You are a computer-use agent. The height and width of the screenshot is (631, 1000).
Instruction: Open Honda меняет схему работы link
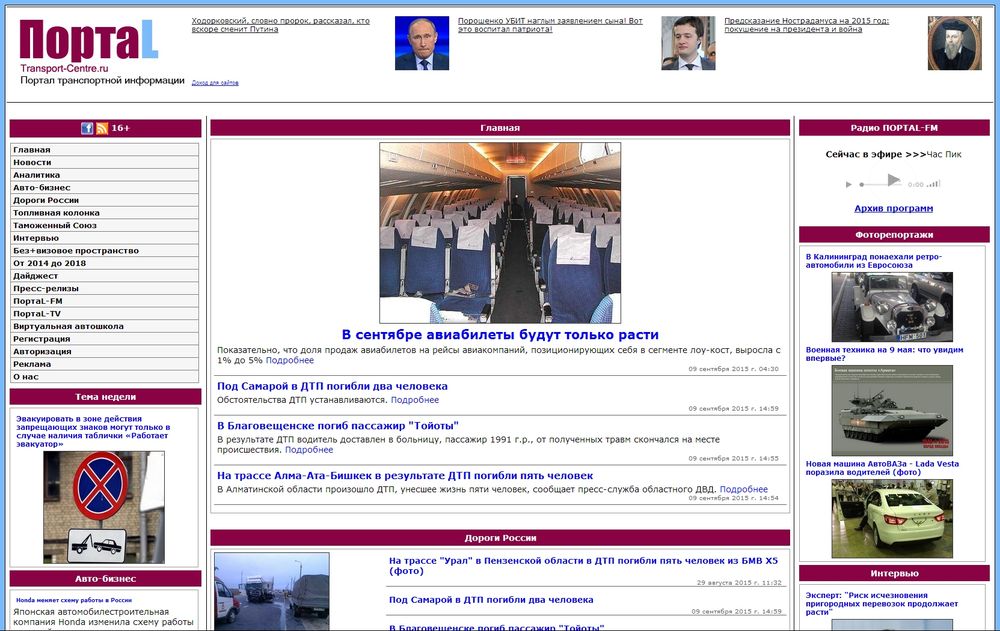pyautogui.click(x=74, y=600)
